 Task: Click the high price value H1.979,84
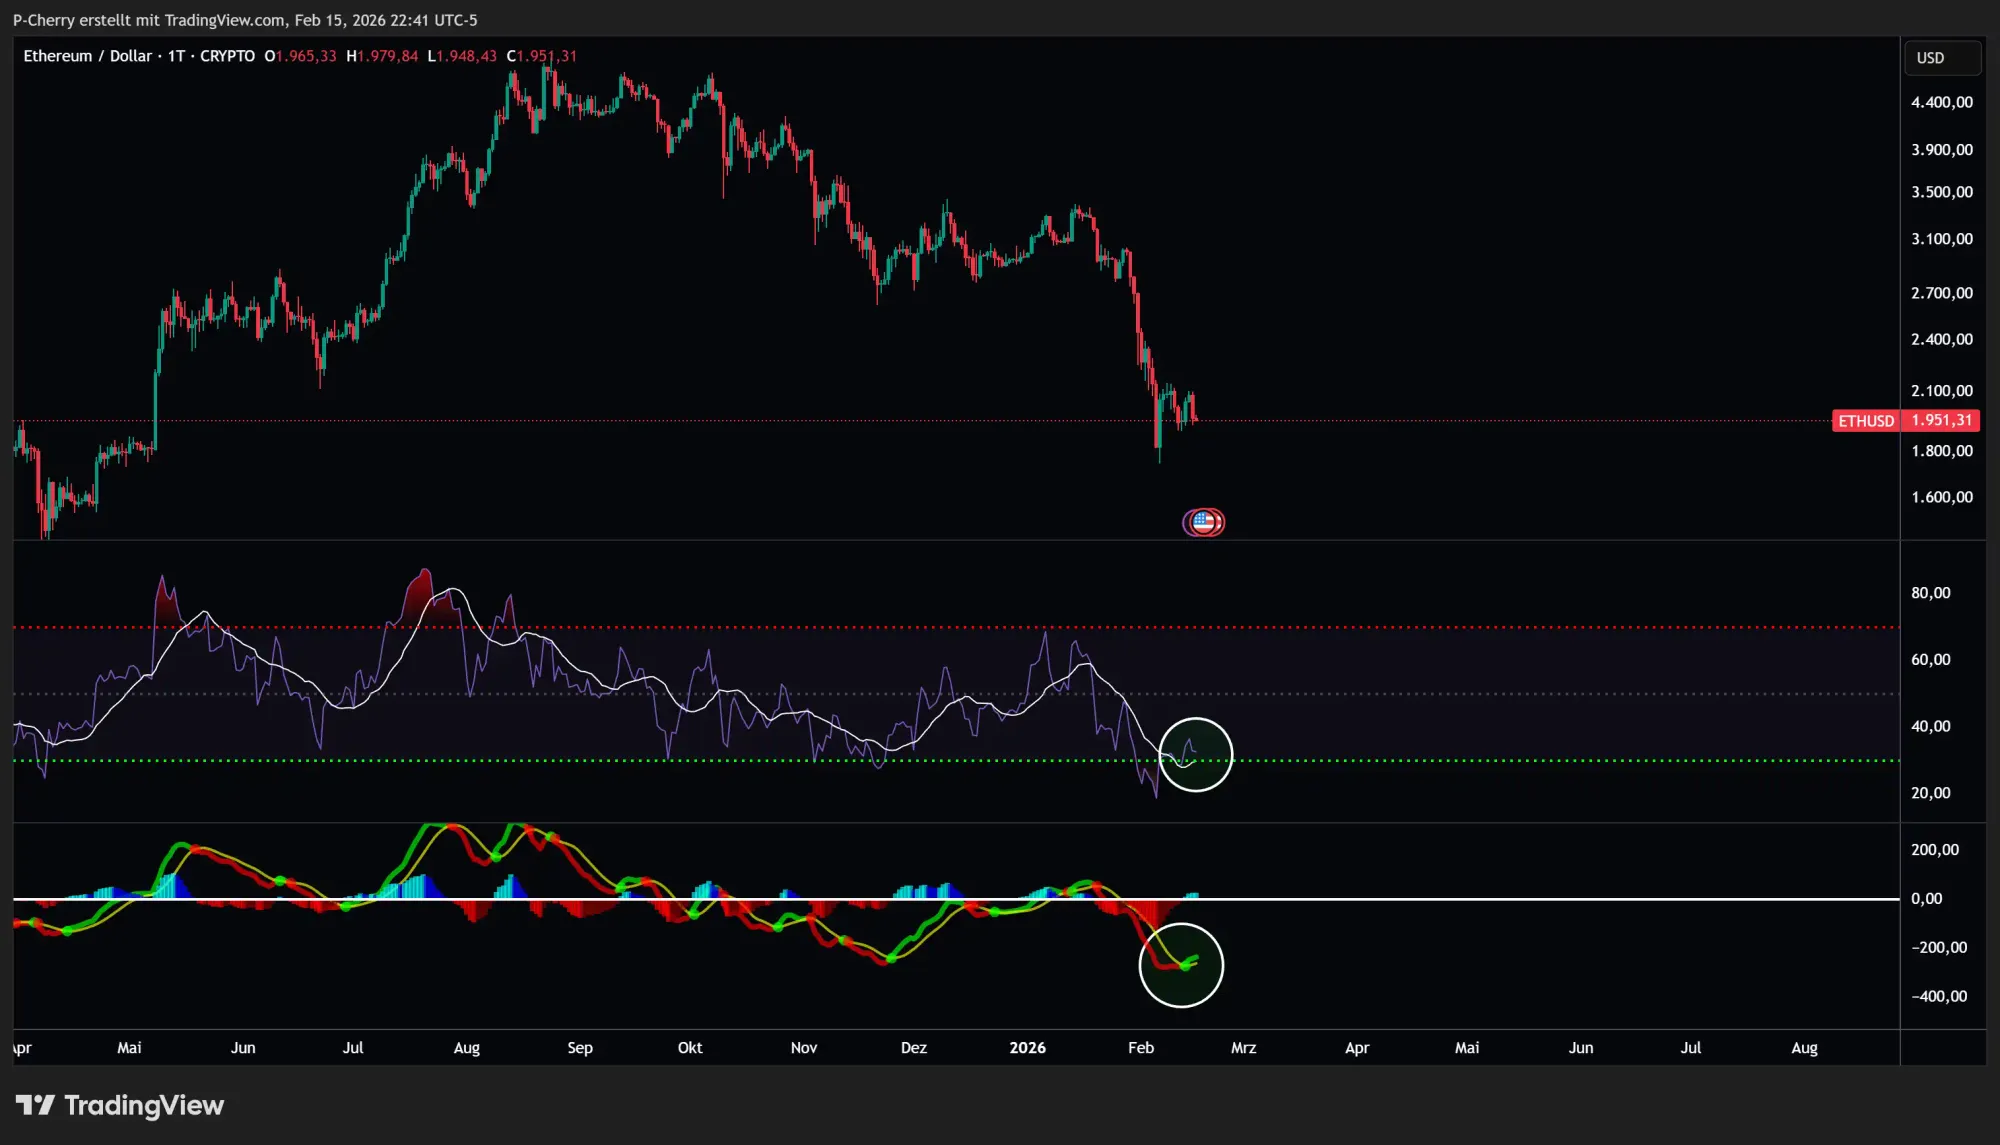(380, 57)
